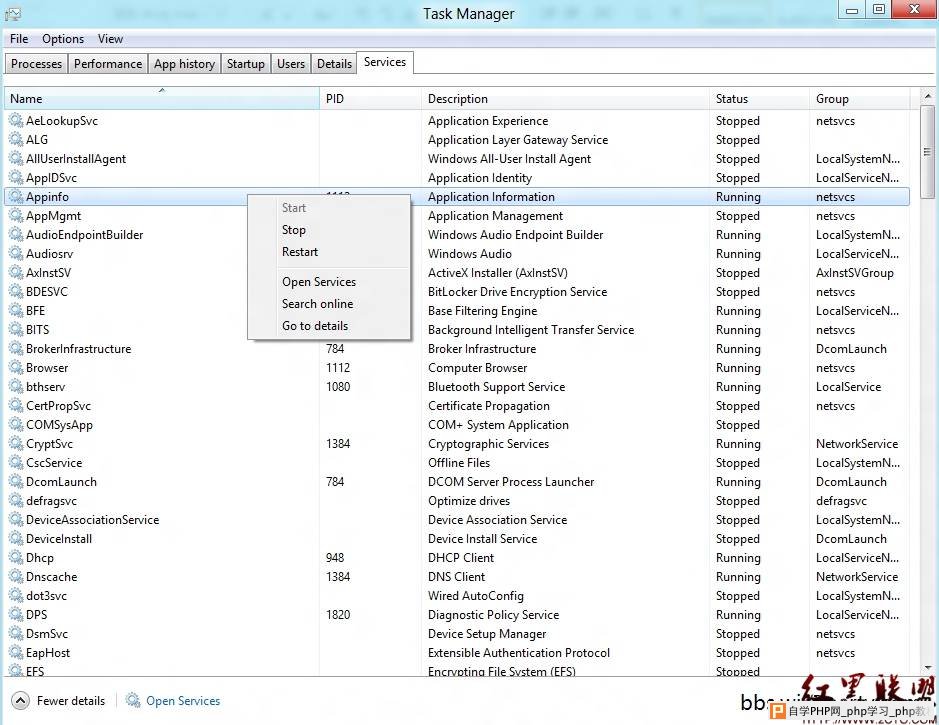Open the Startup tab
This screenshot has height=725, width=939.
(x=245, y=64)
